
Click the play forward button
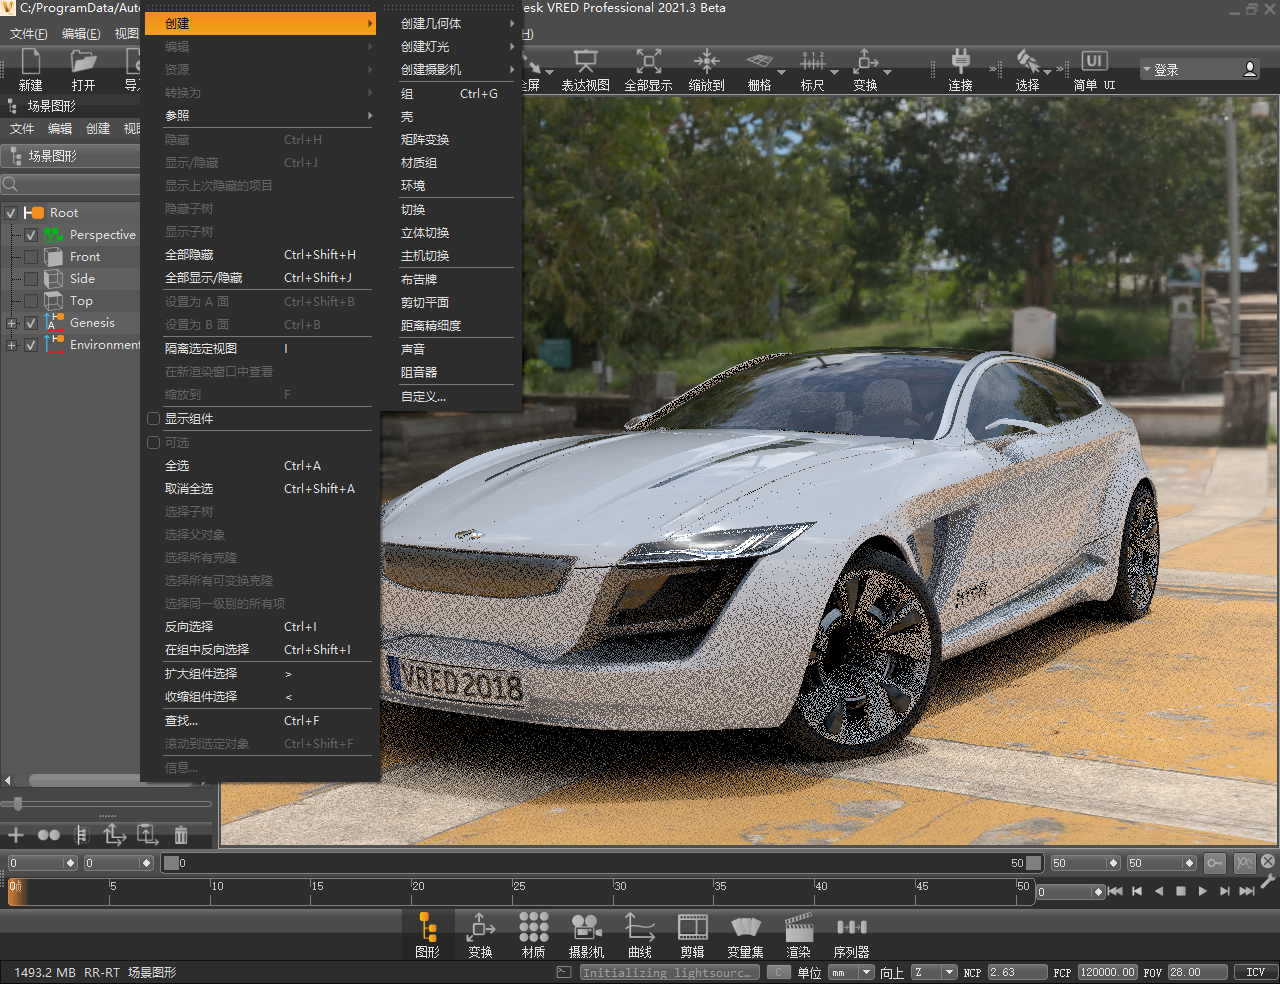(1203, 891)
